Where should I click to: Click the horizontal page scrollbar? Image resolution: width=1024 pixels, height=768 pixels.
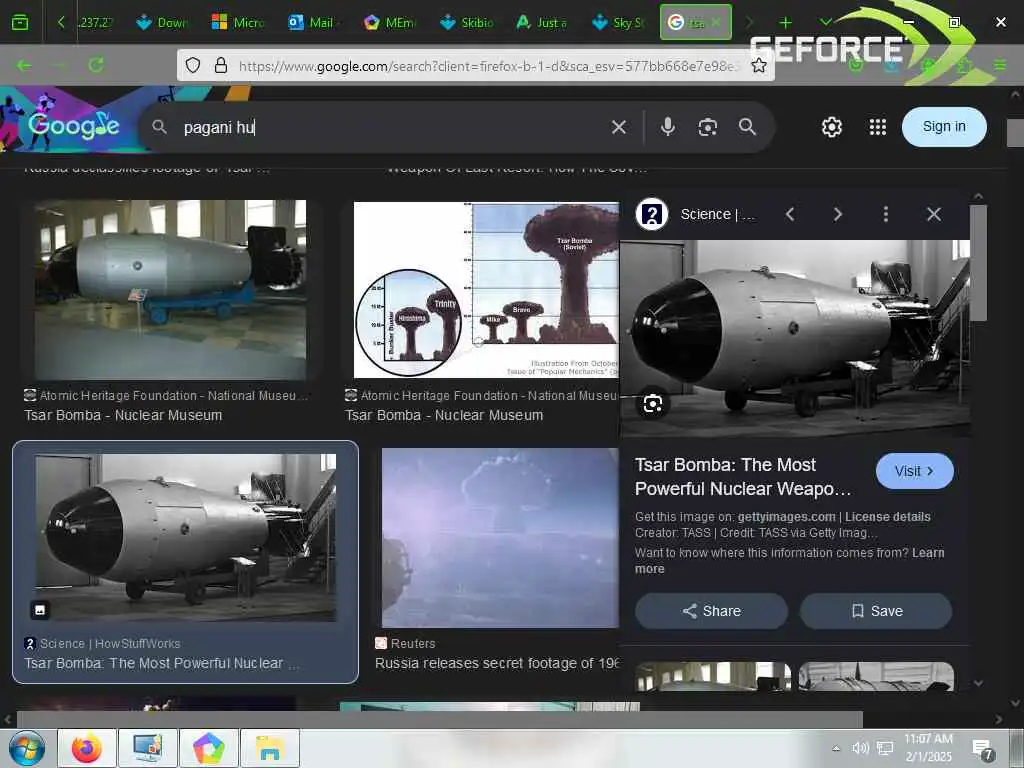point(440,719)
